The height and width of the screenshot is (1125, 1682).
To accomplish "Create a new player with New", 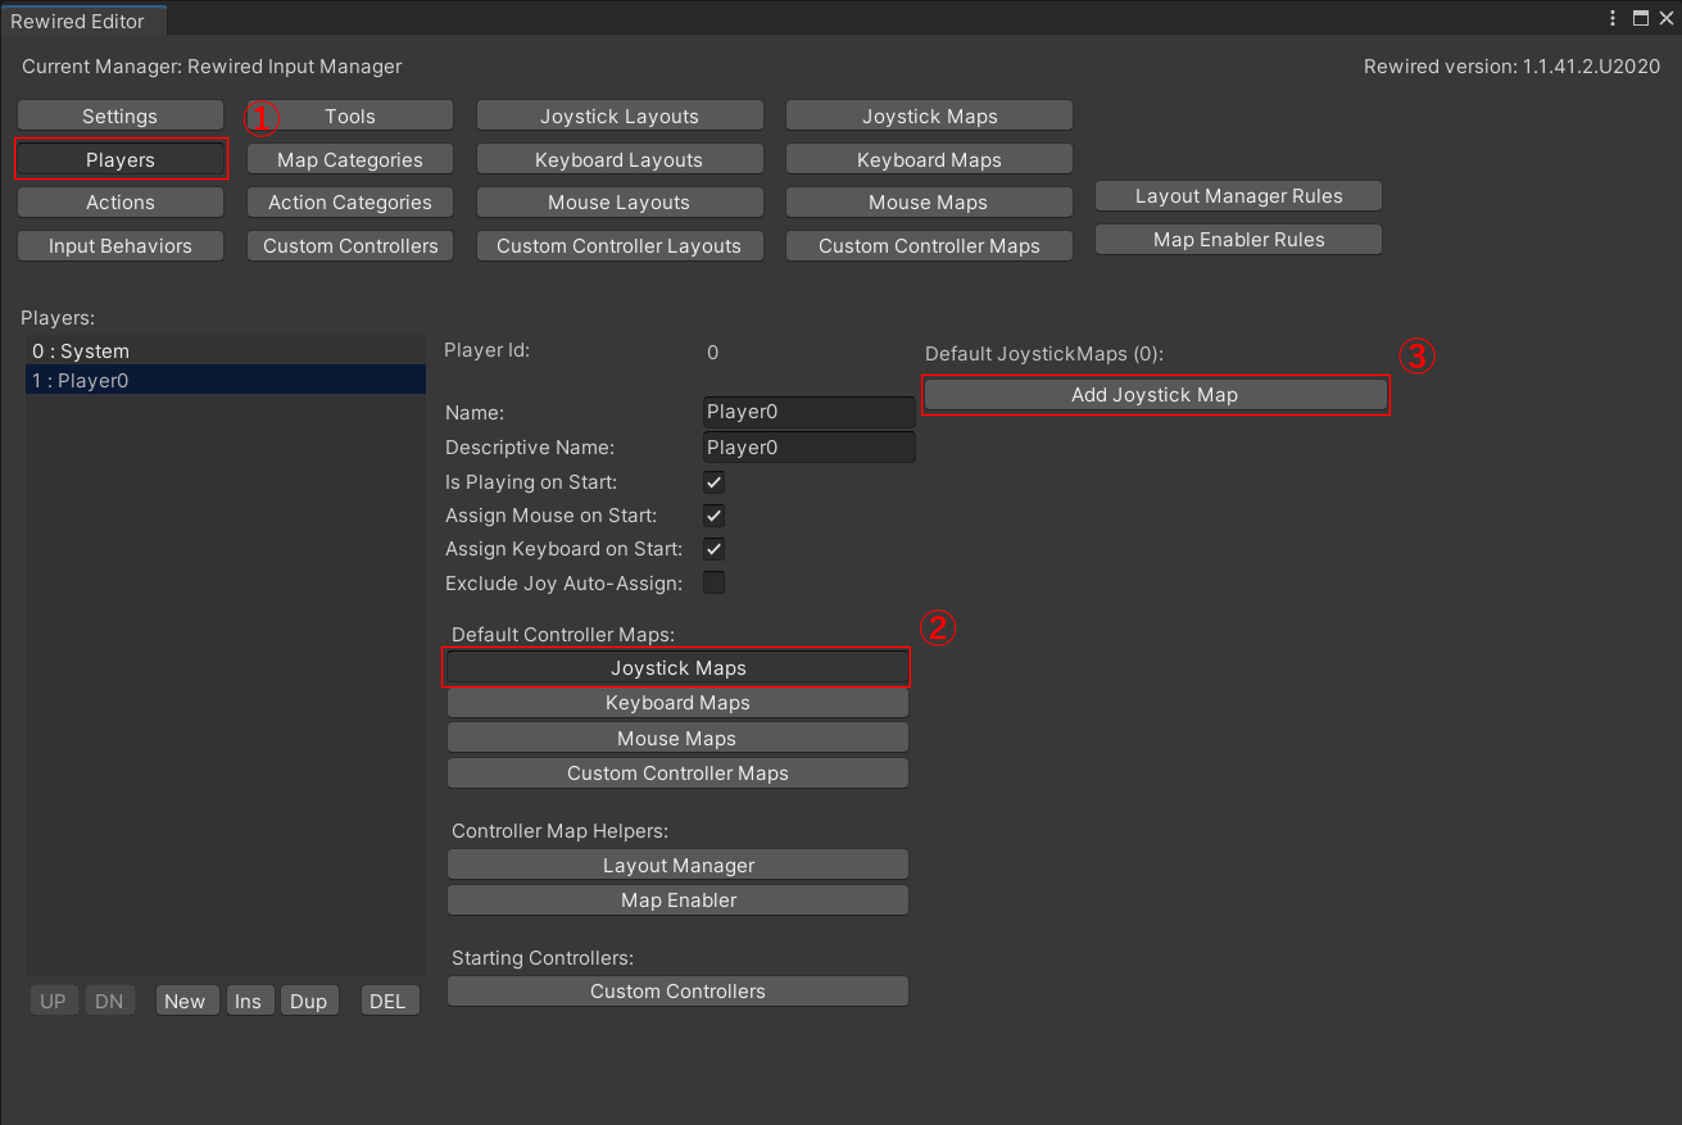I will (186, 999).
